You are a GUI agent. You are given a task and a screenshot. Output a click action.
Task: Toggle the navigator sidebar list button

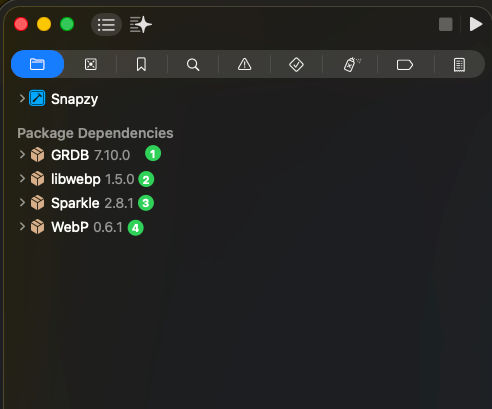[x=106, y=25]
